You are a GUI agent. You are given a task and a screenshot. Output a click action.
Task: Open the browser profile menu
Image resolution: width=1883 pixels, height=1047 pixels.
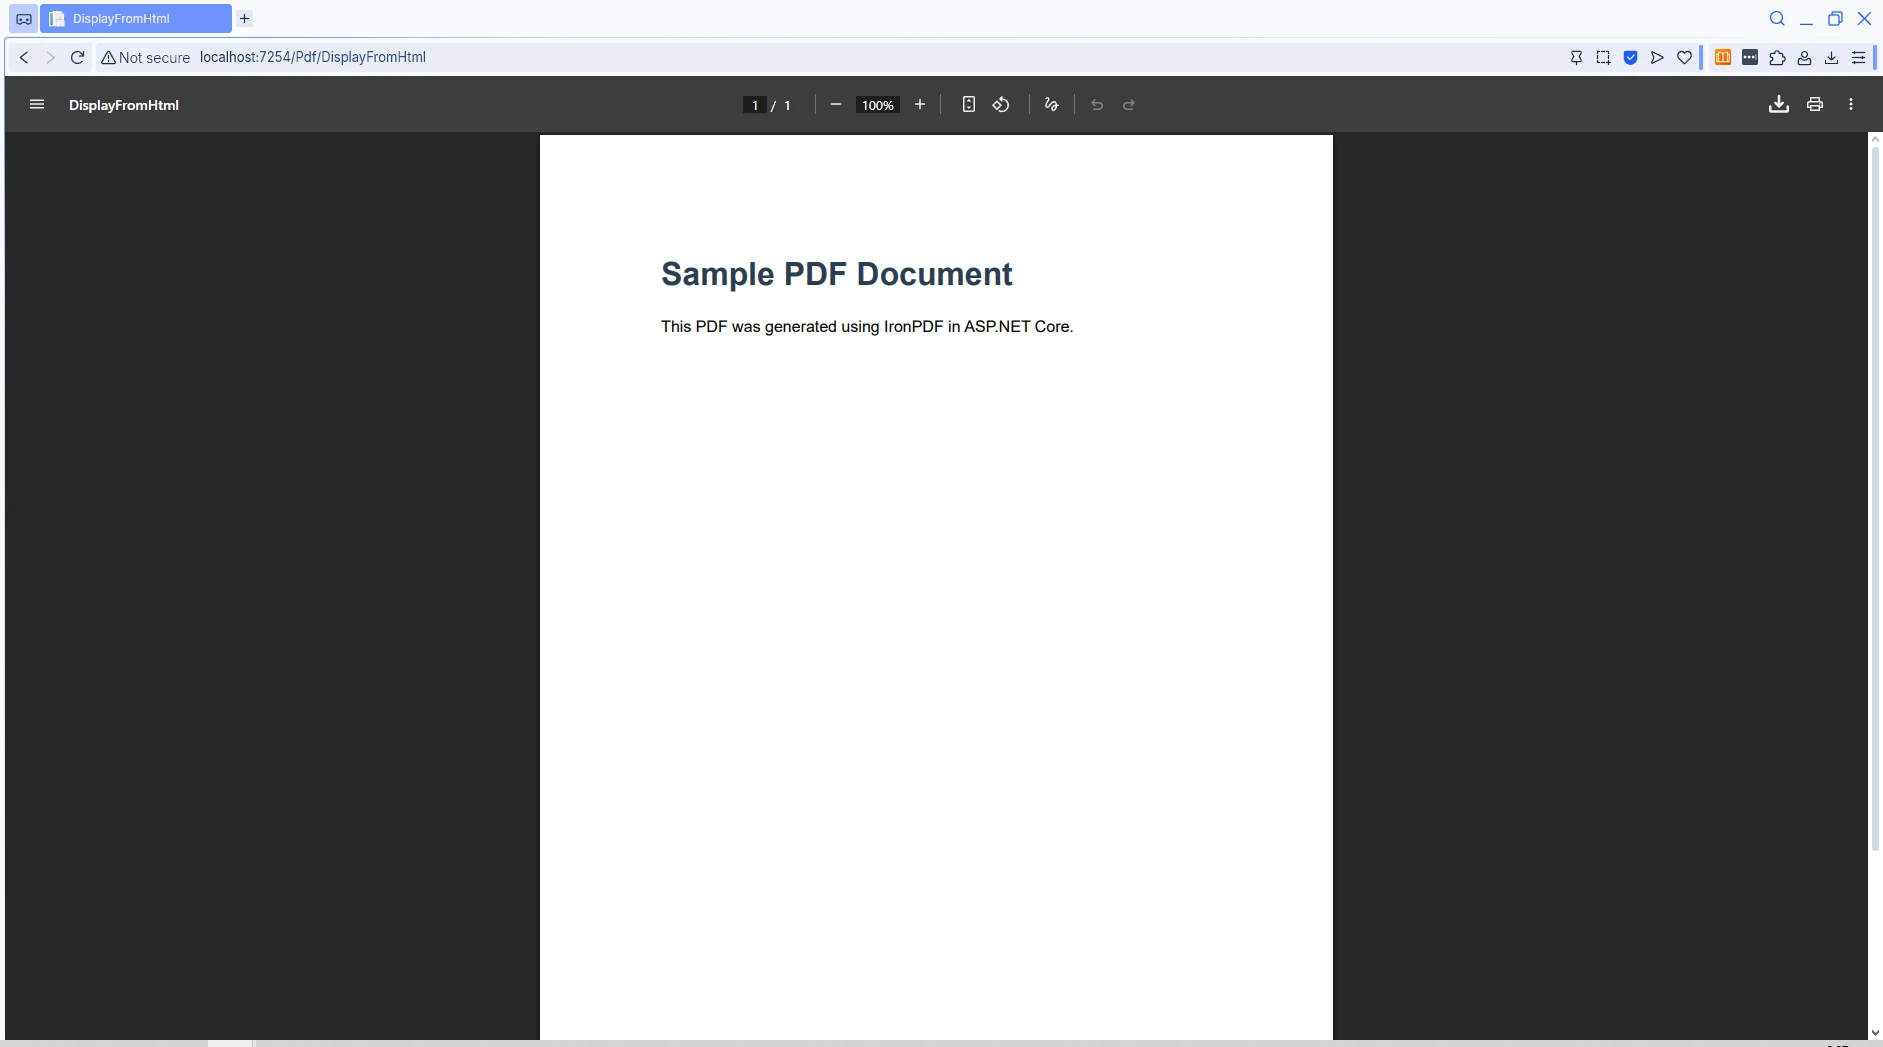[1804, 57]
